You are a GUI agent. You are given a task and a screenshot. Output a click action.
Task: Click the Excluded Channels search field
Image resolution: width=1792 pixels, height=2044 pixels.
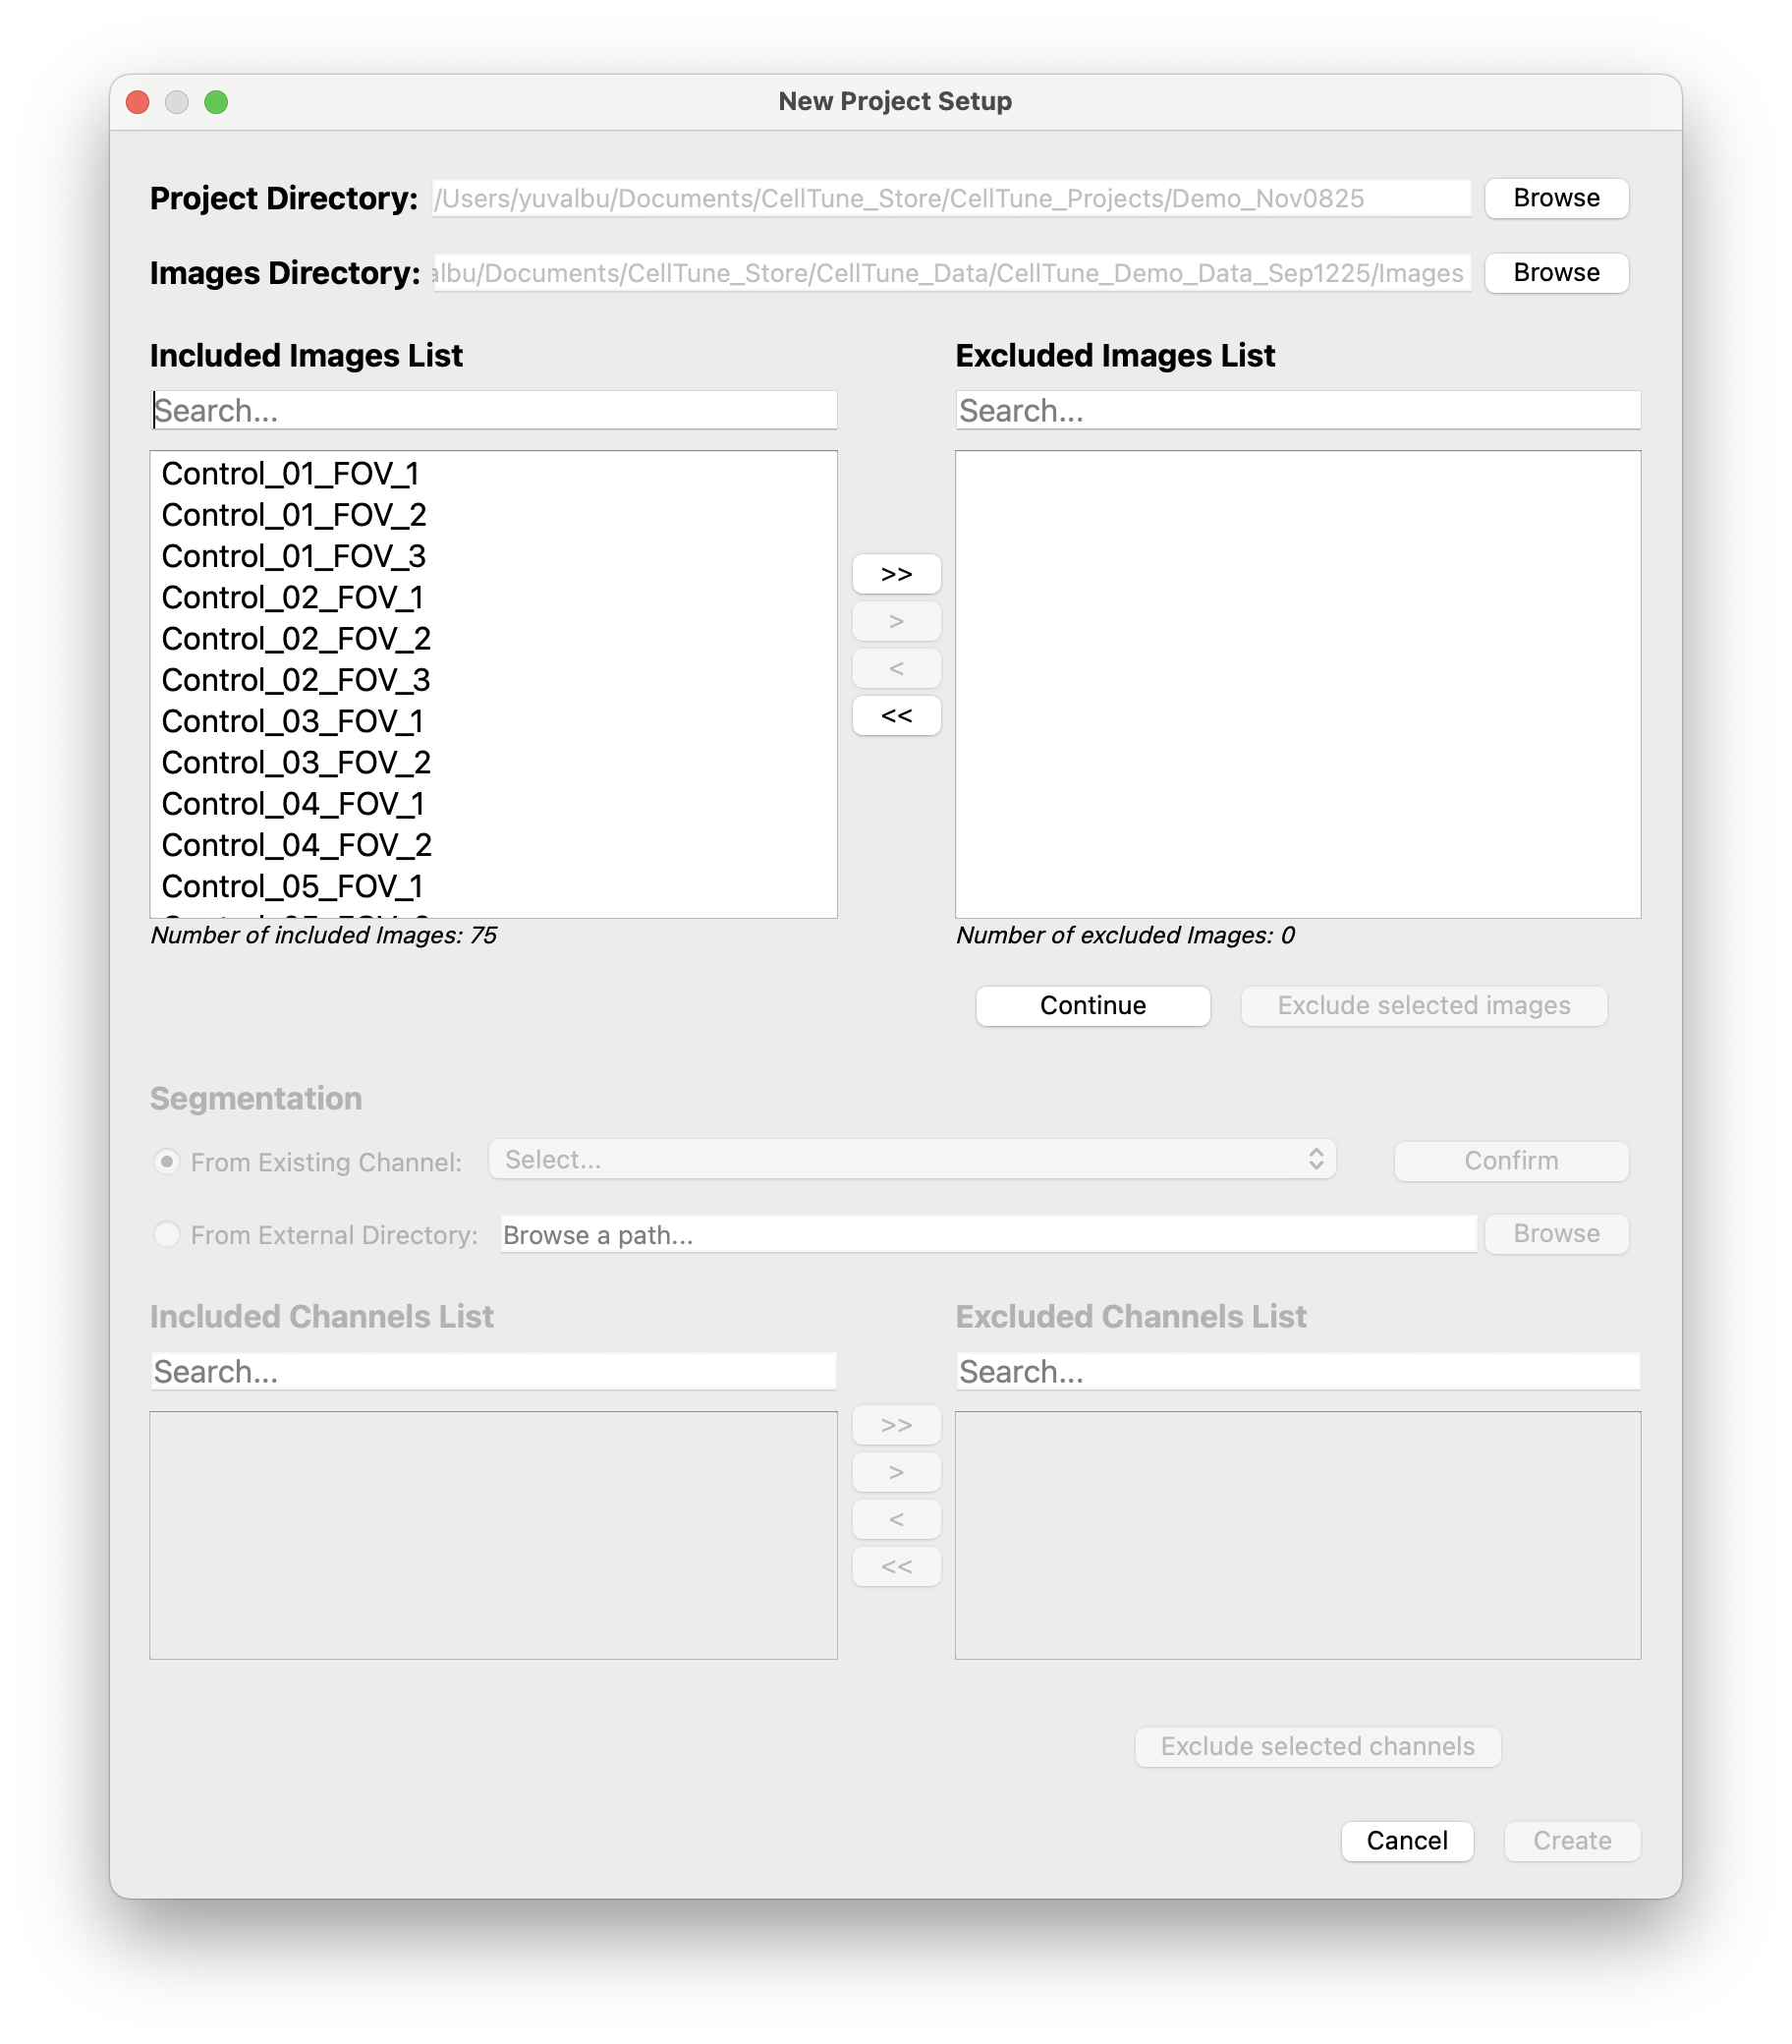point(1297,1371)
